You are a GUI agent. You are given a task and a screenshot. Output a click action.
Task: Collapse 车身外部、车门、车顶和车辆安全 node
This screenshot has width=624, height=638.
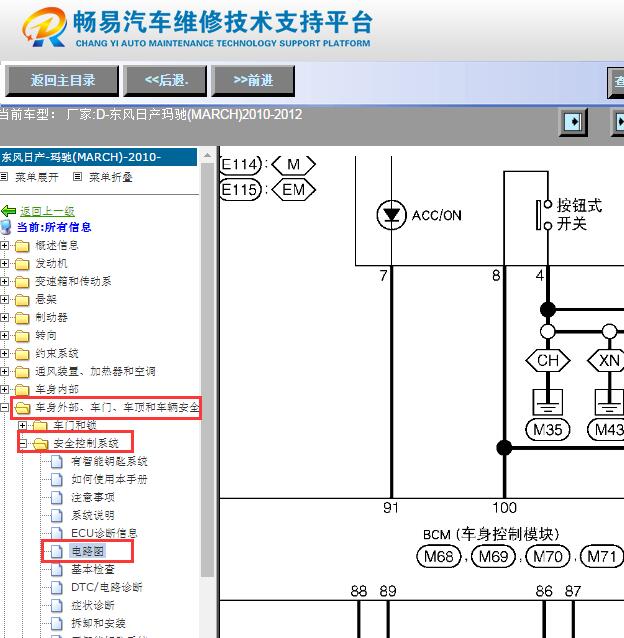tap(4, 407)
